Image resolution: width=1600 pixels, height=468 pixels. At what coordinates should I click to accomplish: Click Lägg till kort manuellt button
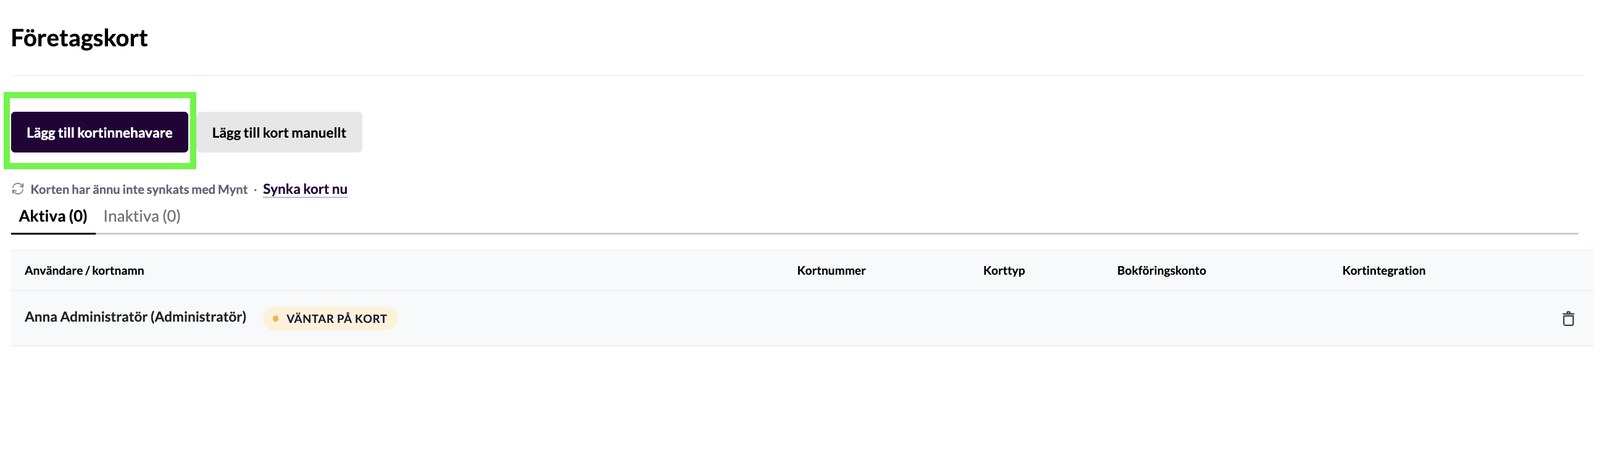tap(279, 132)
